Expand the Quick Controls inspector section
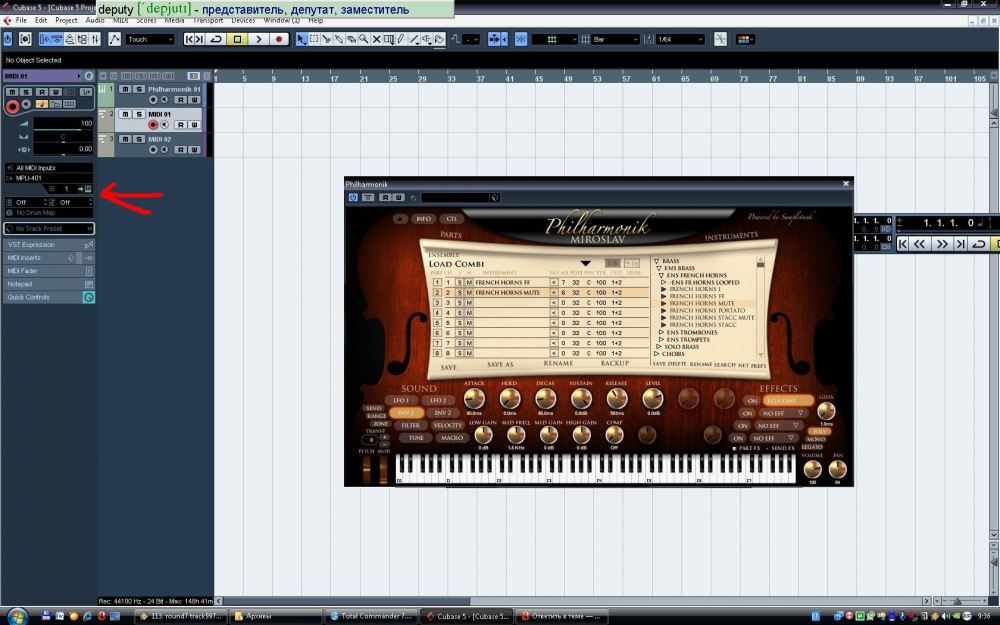 tap(49, 297)
